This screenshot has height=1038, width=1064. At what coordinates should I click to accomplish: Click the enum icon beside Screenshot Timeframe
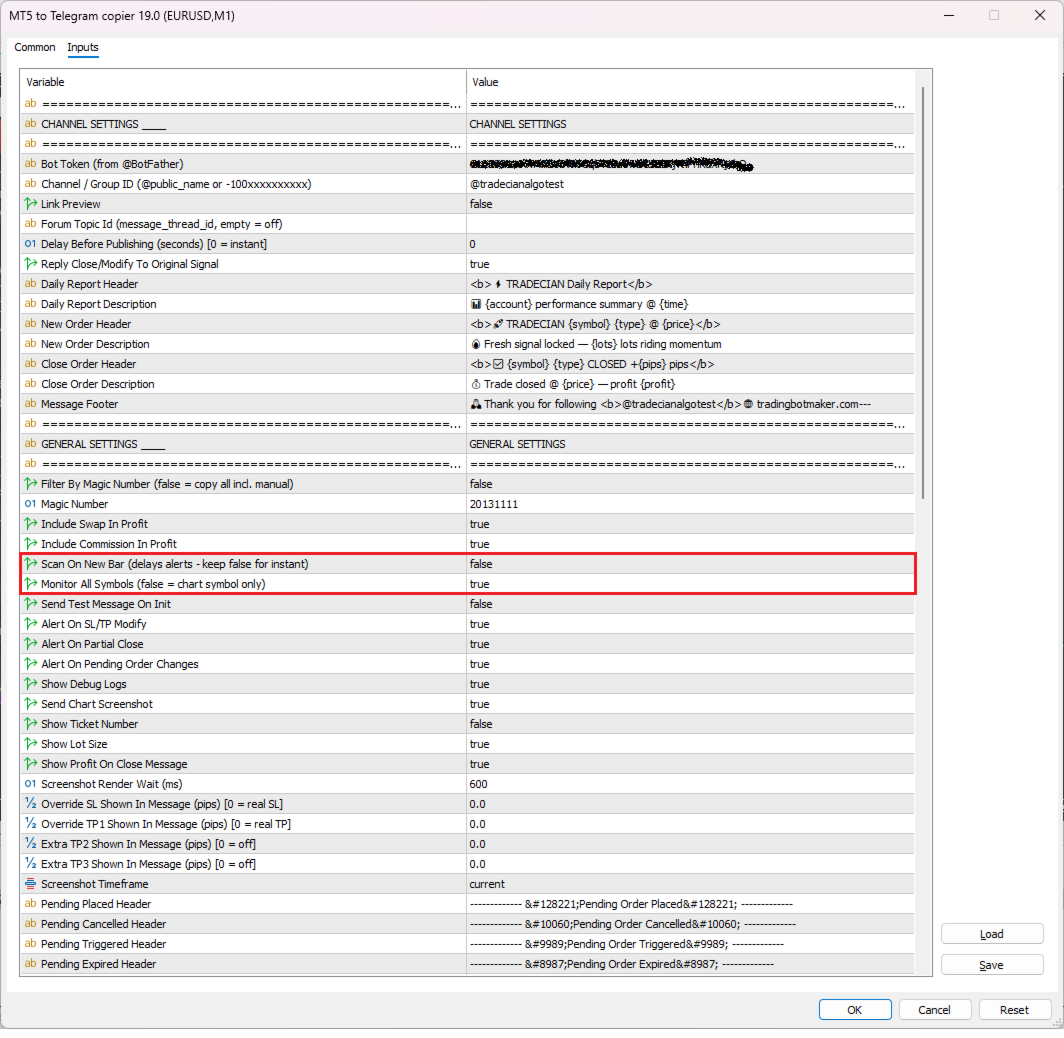click(31, 884)
